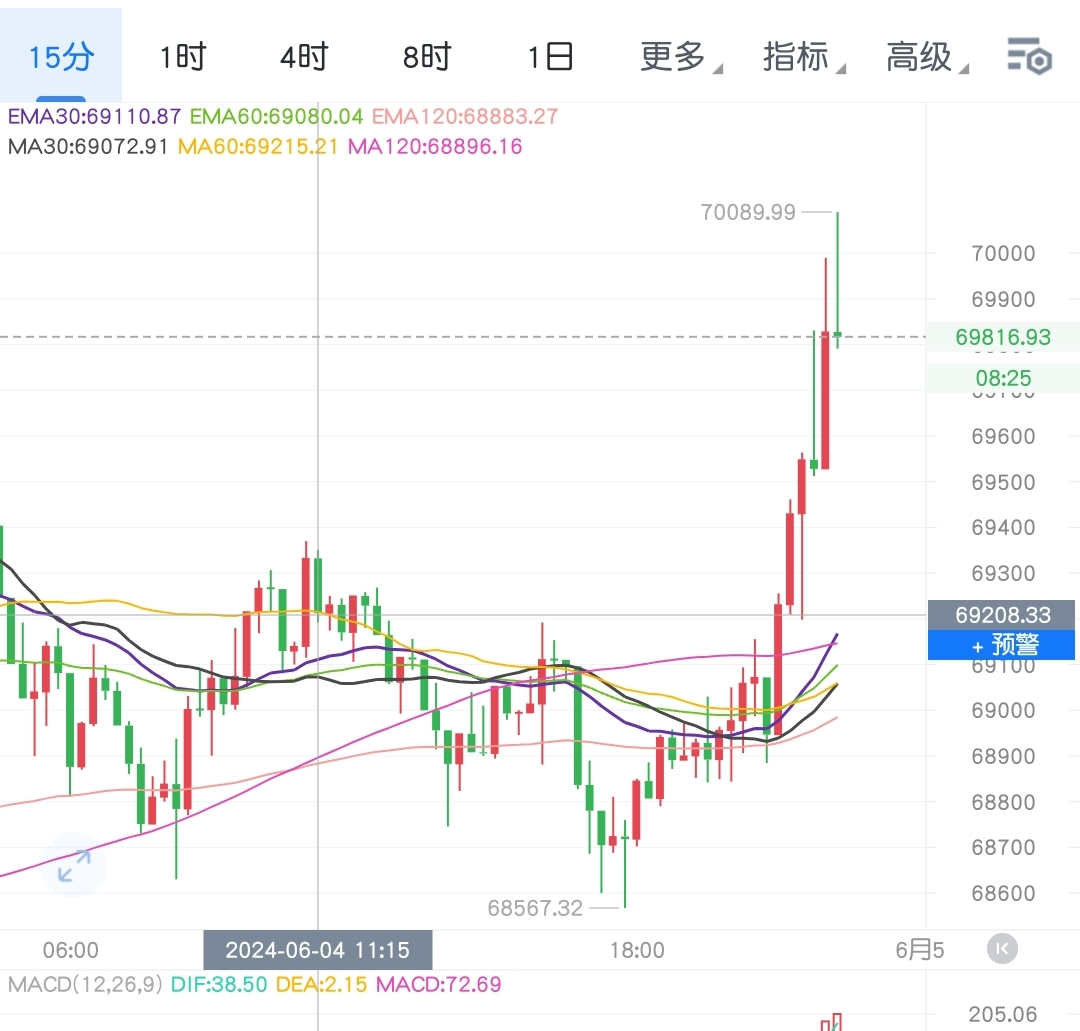Tap the fullscreen expand arrows icon
Screen dimensions: 1080x1031
click(74, 866)
